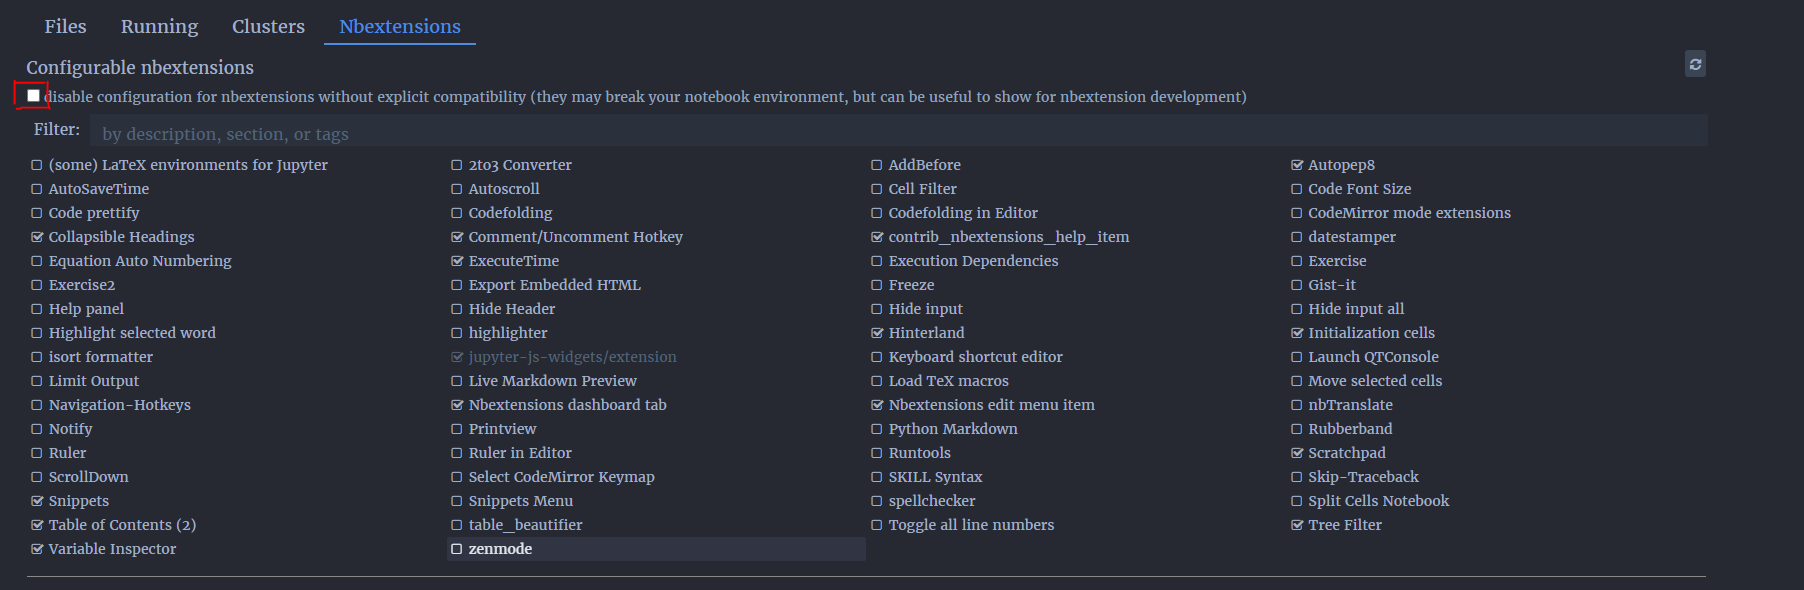Enable Execution Dependencies extension
Image resolution: width=1804 pixels, height=590 pixels.
(x=877, y=261)
